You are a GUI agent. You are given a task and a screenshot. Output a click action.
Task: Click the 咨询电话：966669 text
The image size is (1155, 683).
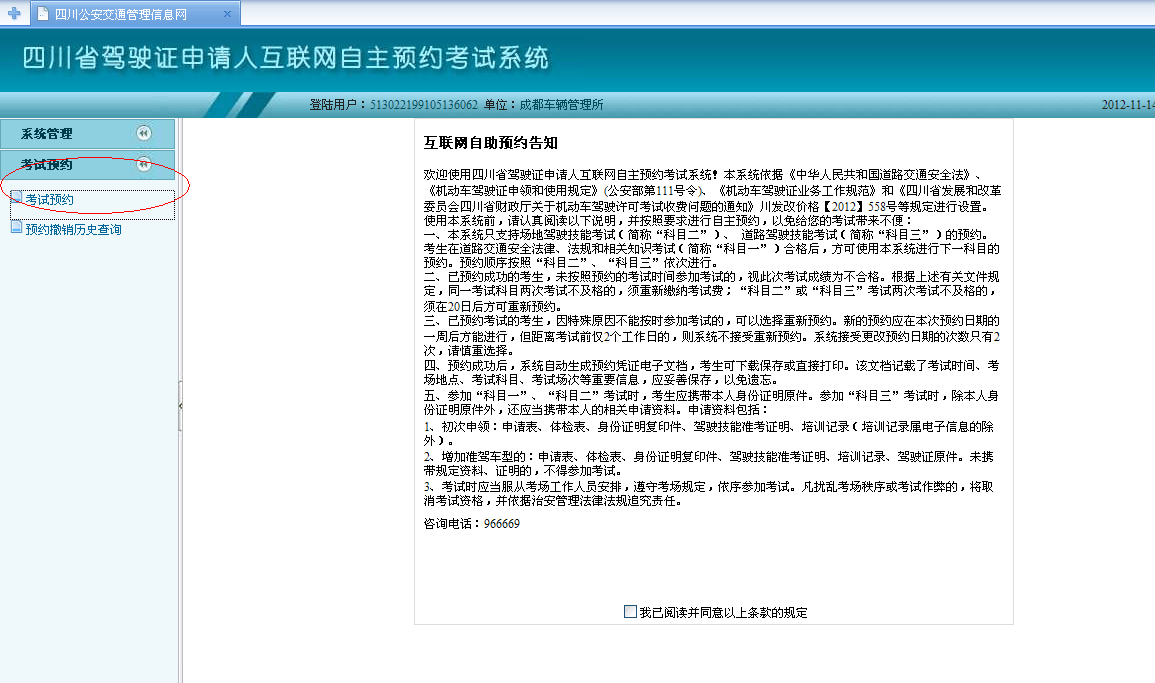[x=471, y=524]
